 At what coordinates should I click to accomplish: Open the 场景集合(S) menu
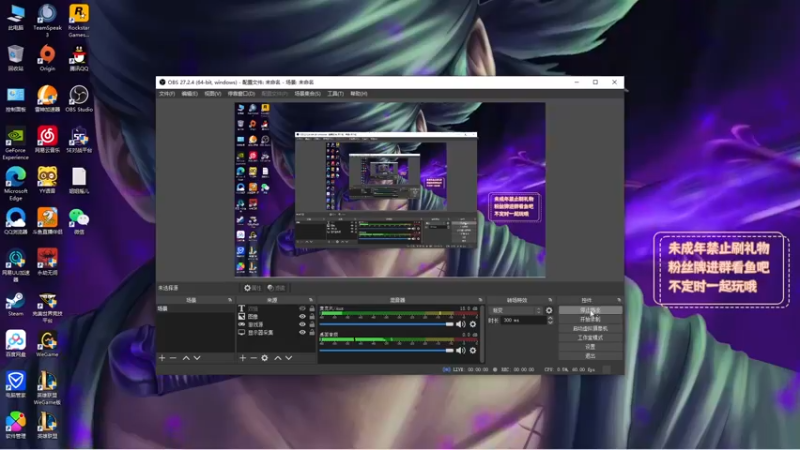point(308,94)
